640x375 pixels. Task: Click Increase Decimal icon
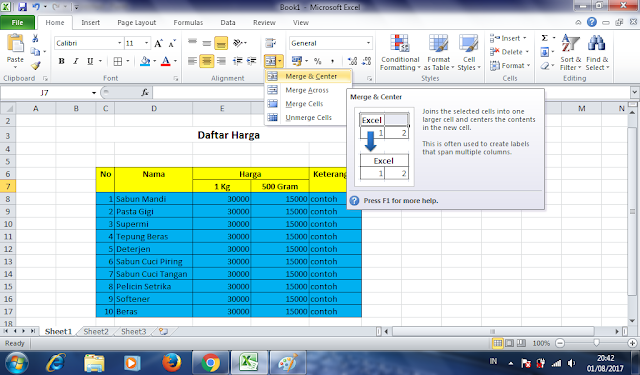[x=352, y=61]
